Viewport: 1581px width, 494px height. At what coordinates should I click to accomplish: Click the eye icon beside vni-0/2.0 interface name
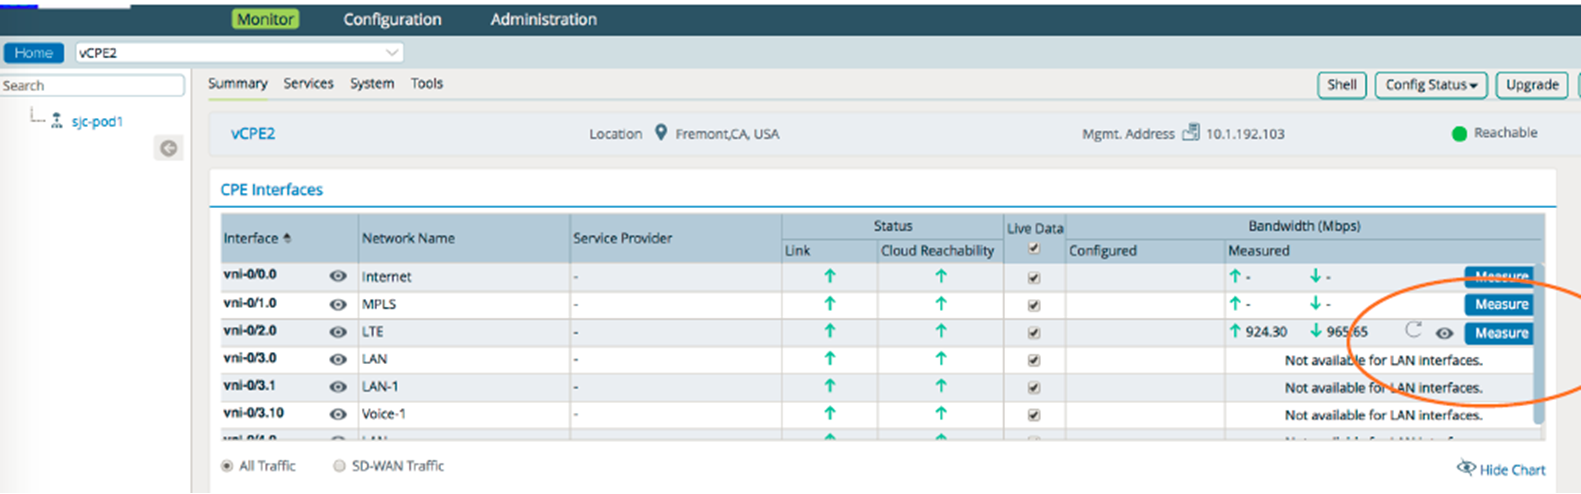[338, 332]
